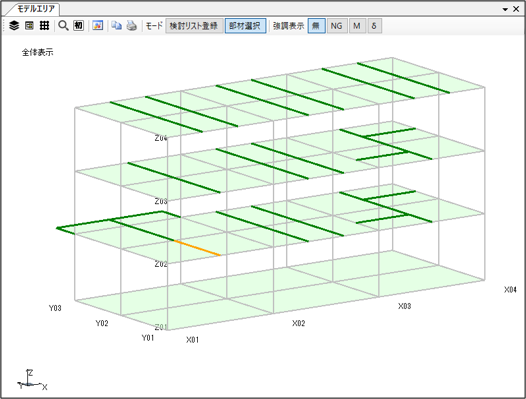Click the Z04 level label
This screenshot has width=526, height=399.
point(161,138)
